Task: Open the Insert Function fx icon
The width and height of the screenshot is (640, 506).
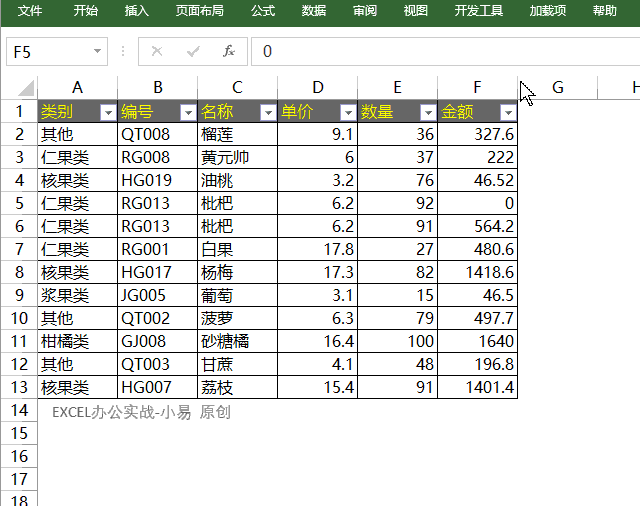Action: [229, 51]
